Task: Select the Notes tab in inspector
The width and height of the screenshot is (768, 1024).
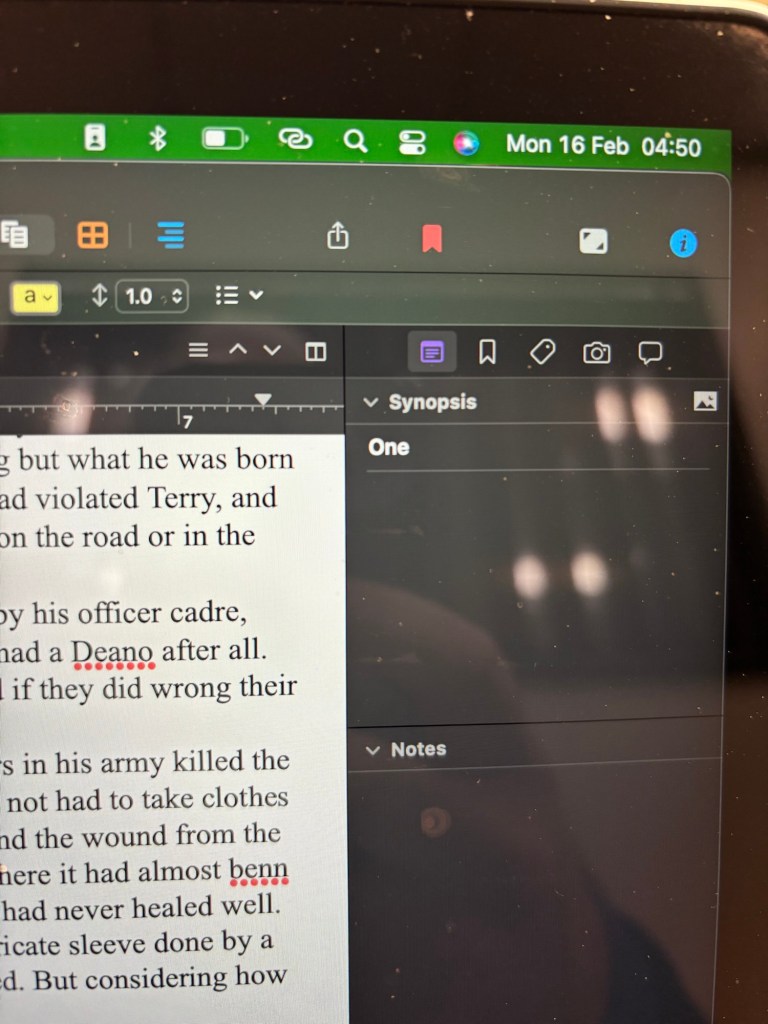Action: pyautogui.click(x=432, y=352)
